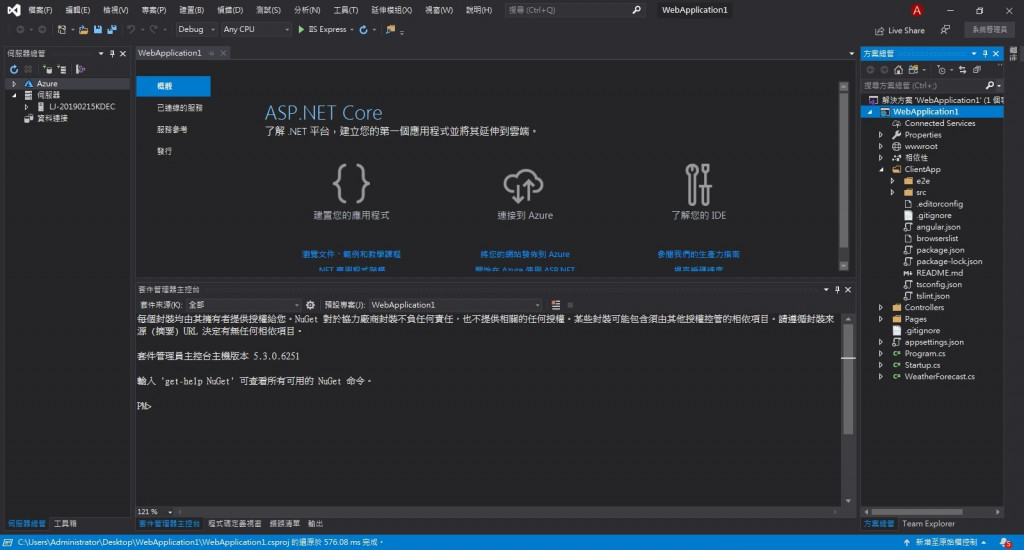1024x550 pixels.
Task: Refresh the Server Explorer panel
Action: coord(14,69)
